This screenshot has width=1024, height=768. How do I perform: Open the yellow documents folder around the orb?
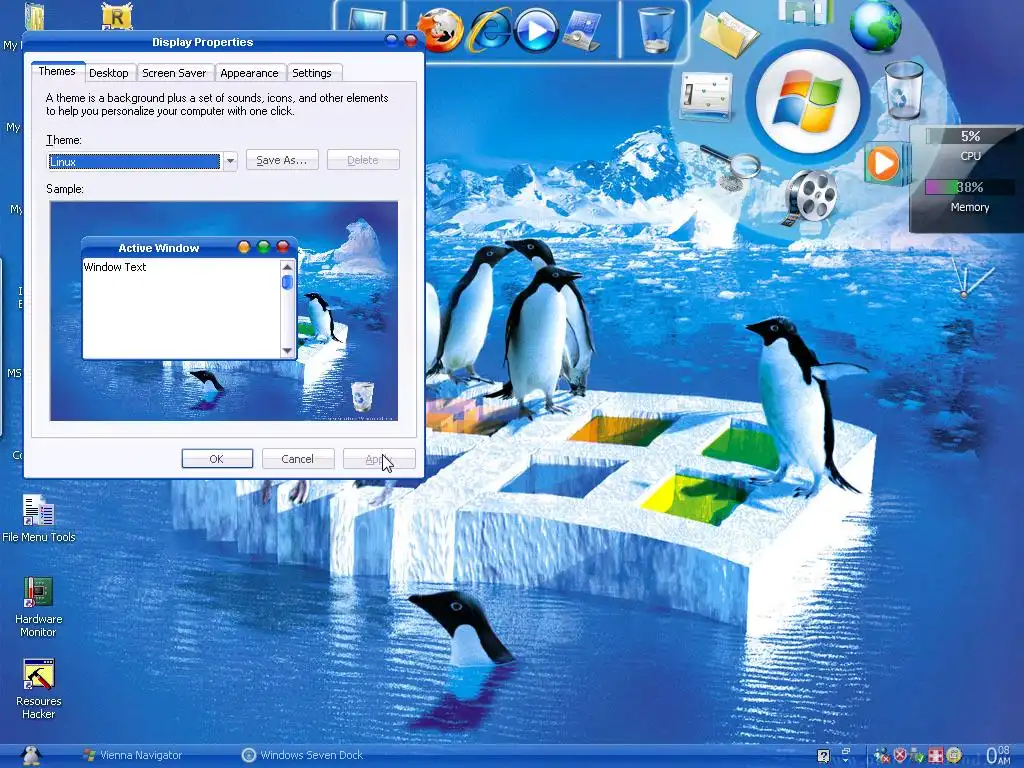point(728,33)
